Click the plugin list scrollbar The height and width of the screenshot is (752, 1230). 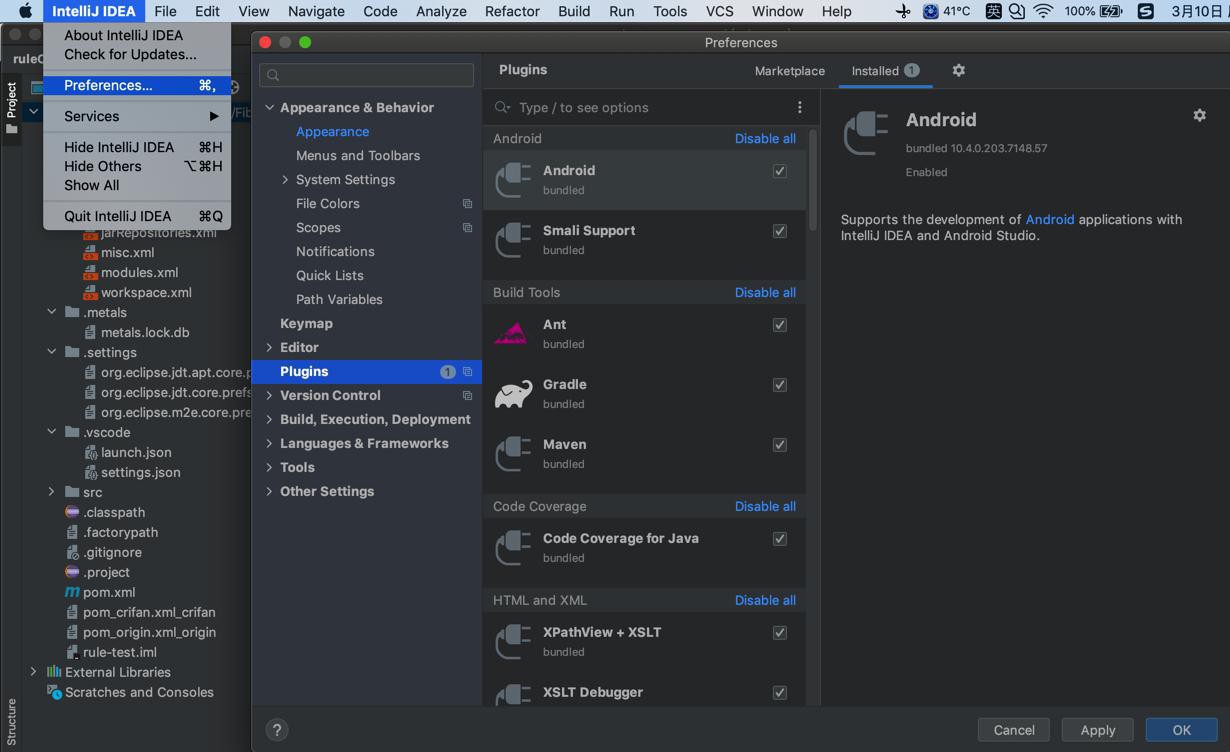(812, 181)
